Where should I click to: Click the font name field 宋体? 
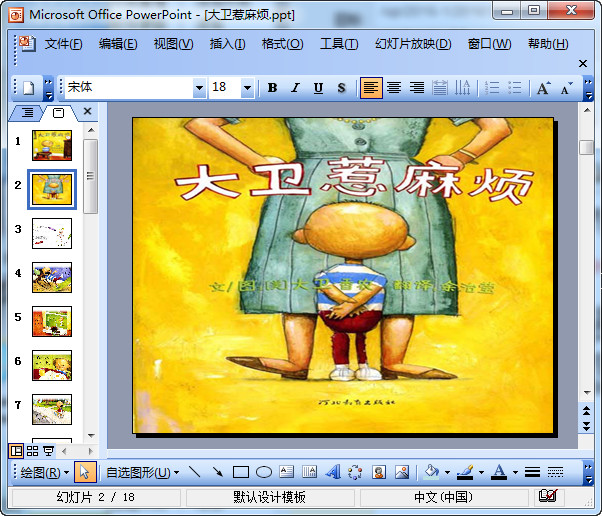(129, 88)
